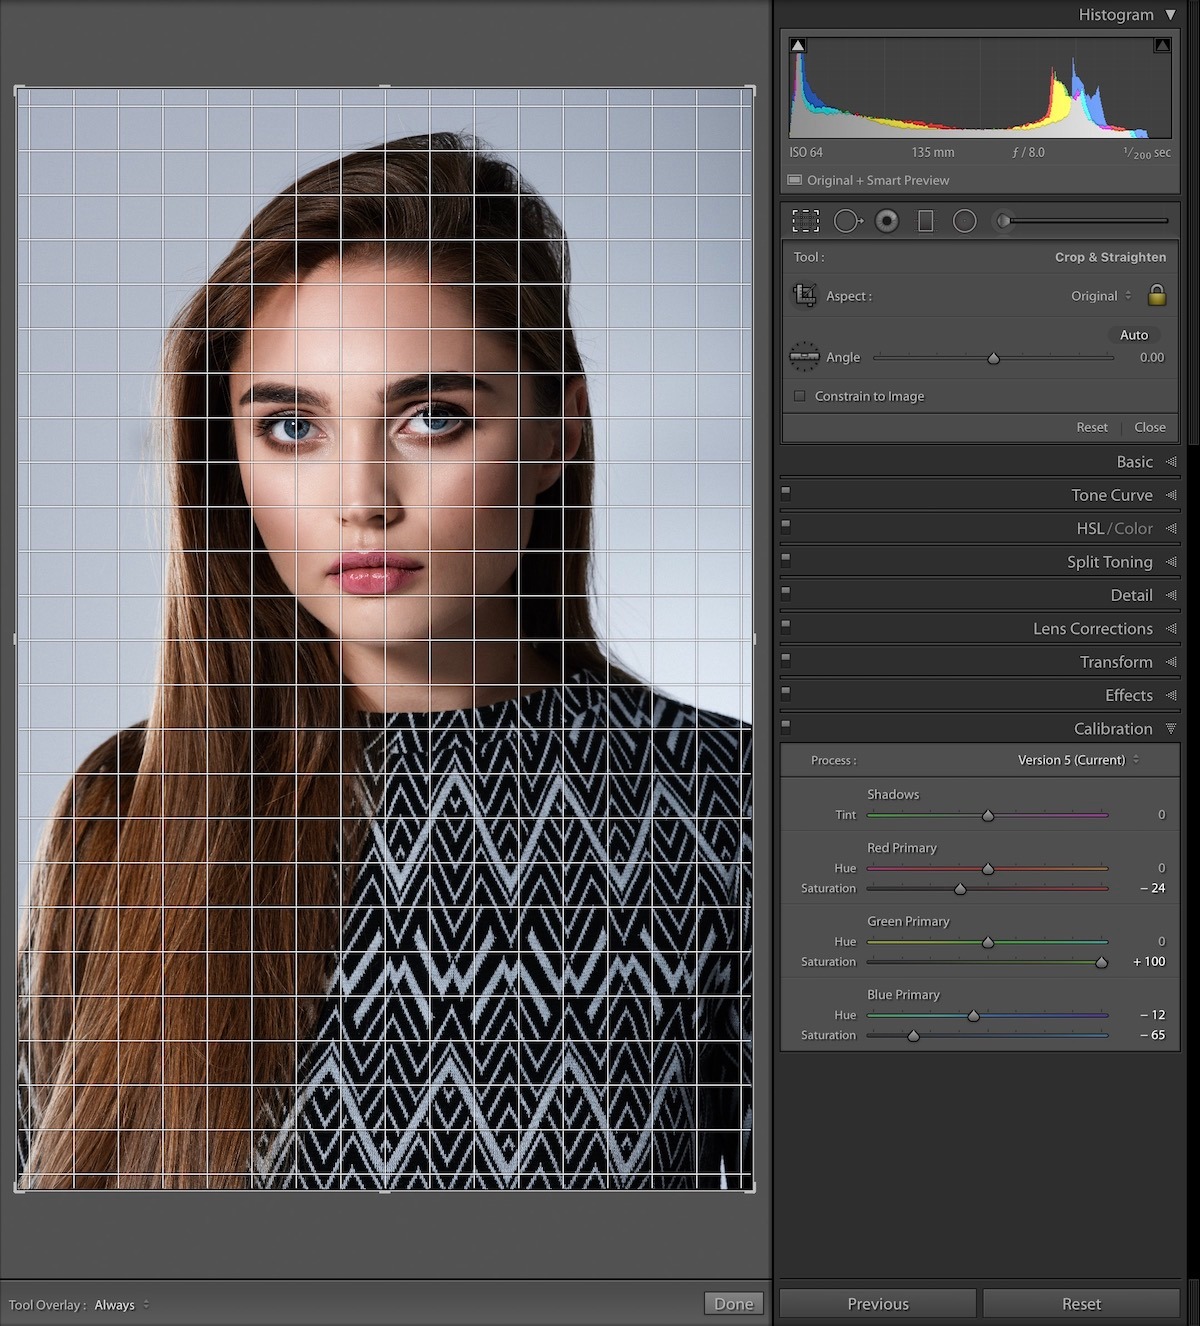Click the Done button under the photo
Viewport: 1200px width, 1326px height.
coord(733,1304)
